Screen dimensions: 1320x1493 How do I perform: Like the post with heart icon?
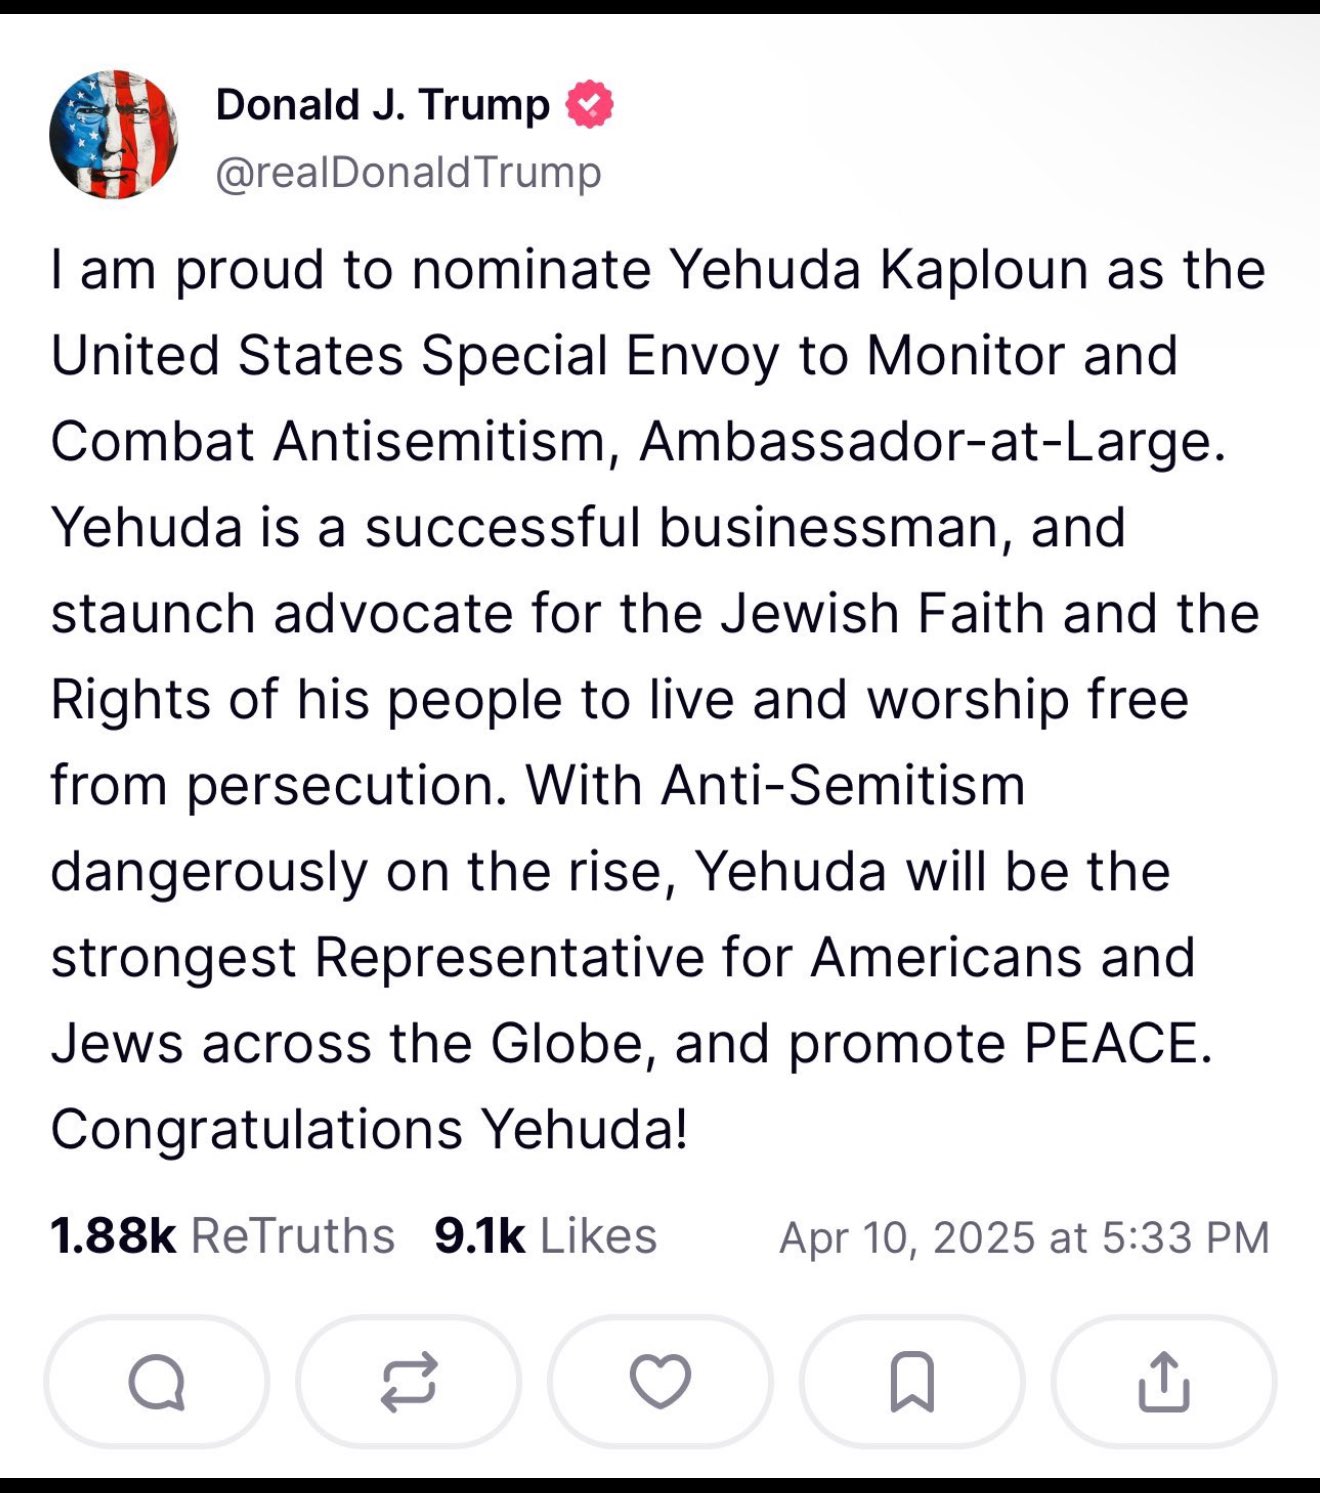[660, 1382]
